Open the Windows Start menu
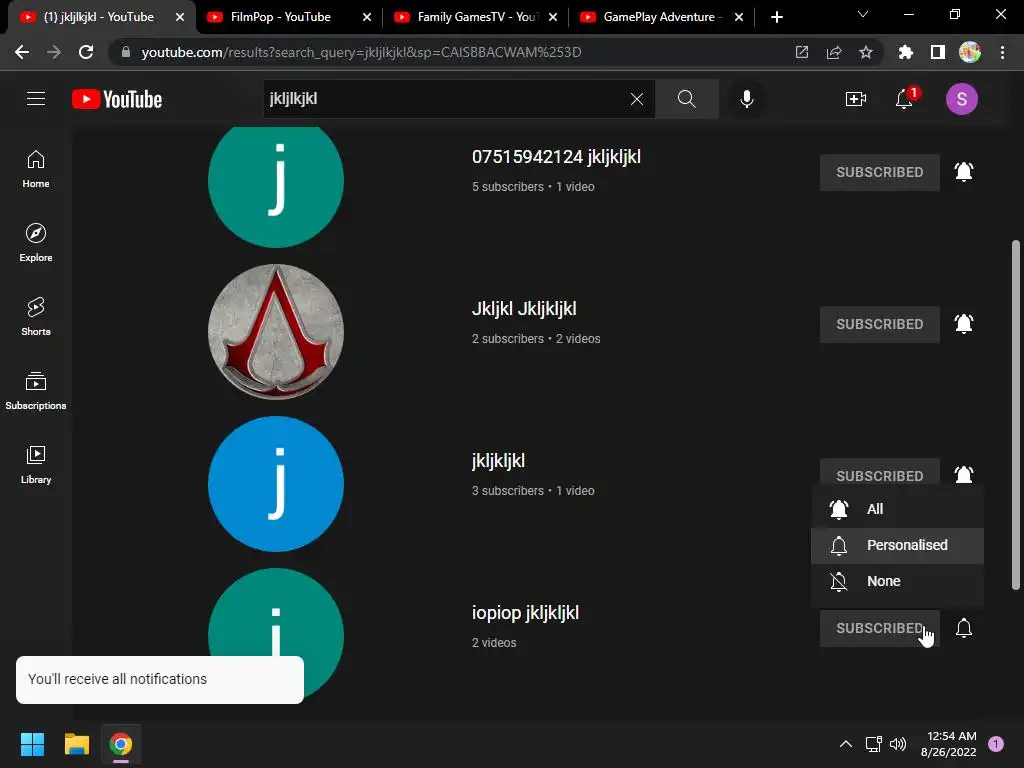1024x768 pixels. pos(32,744)
